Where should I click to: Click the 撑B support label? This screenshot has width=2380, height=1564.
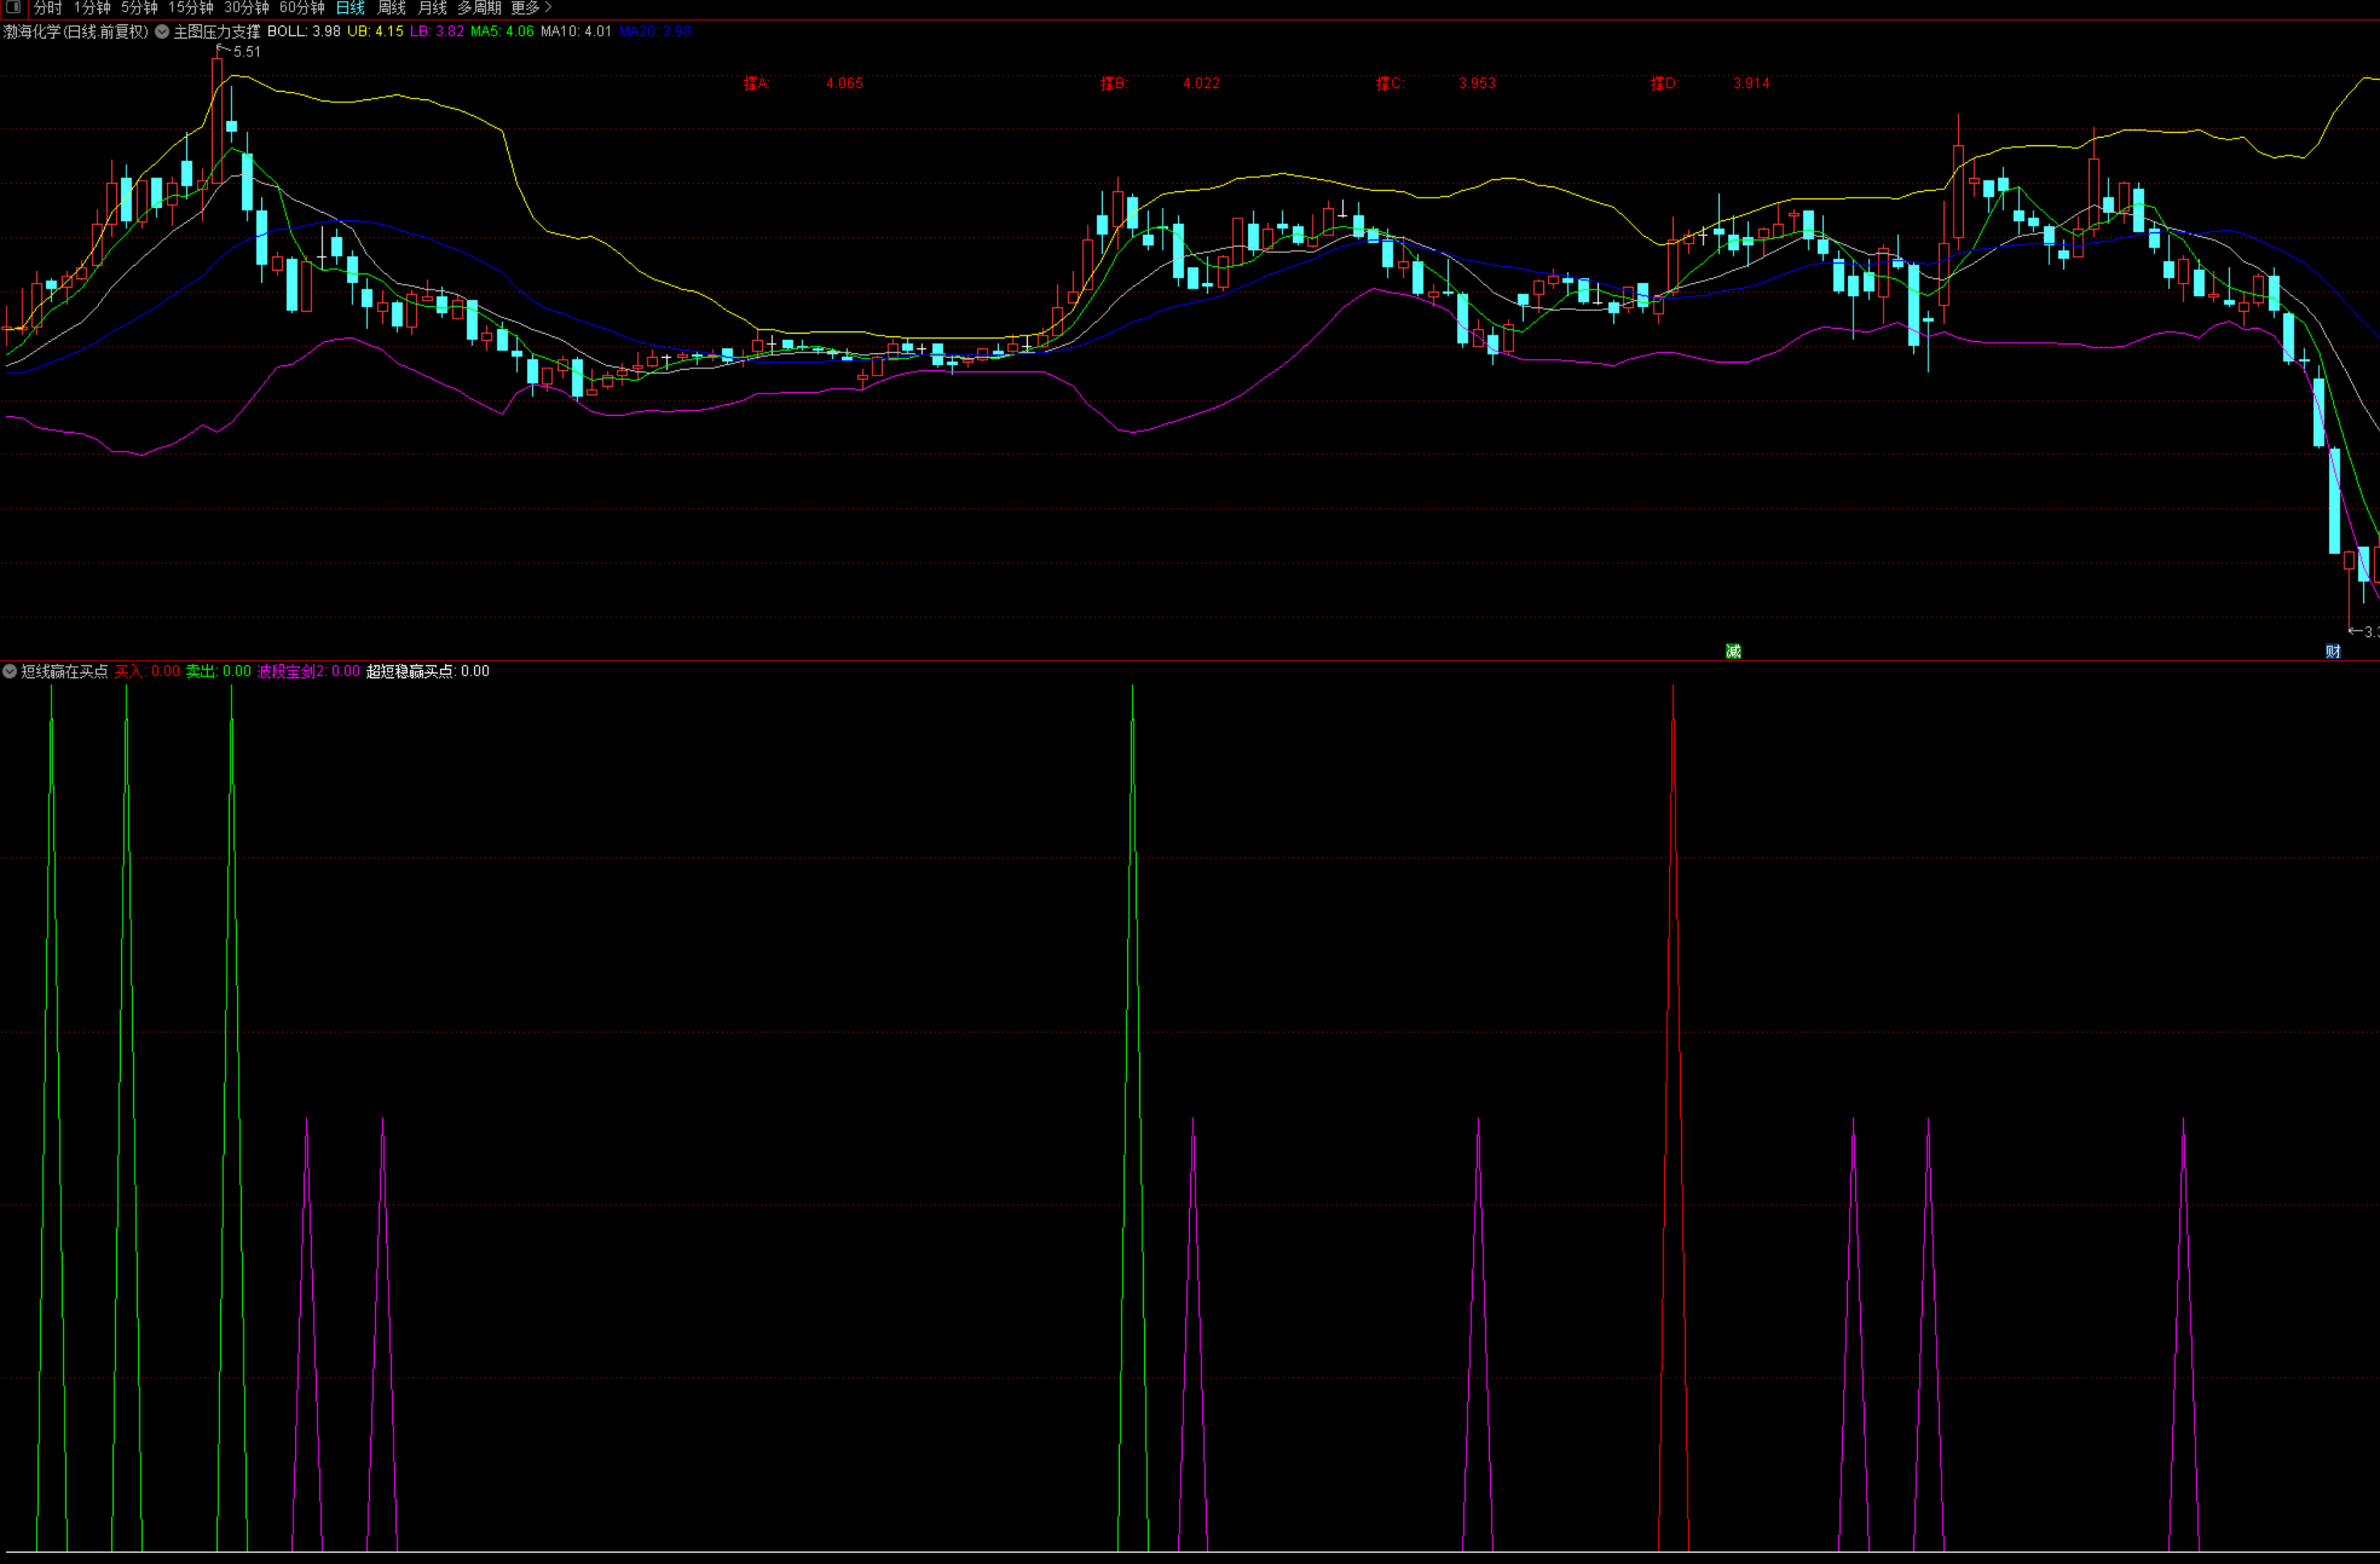pos(1114,83)
